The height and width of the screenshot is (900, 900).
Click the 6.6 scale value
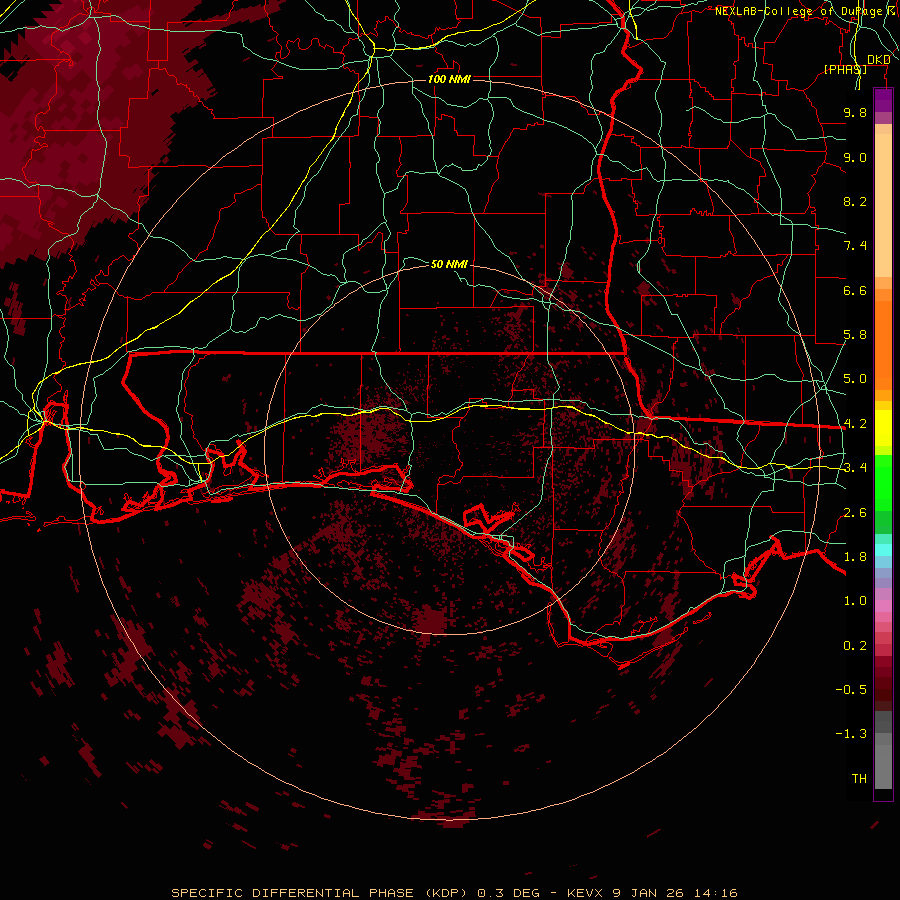[x=855, y=290]
